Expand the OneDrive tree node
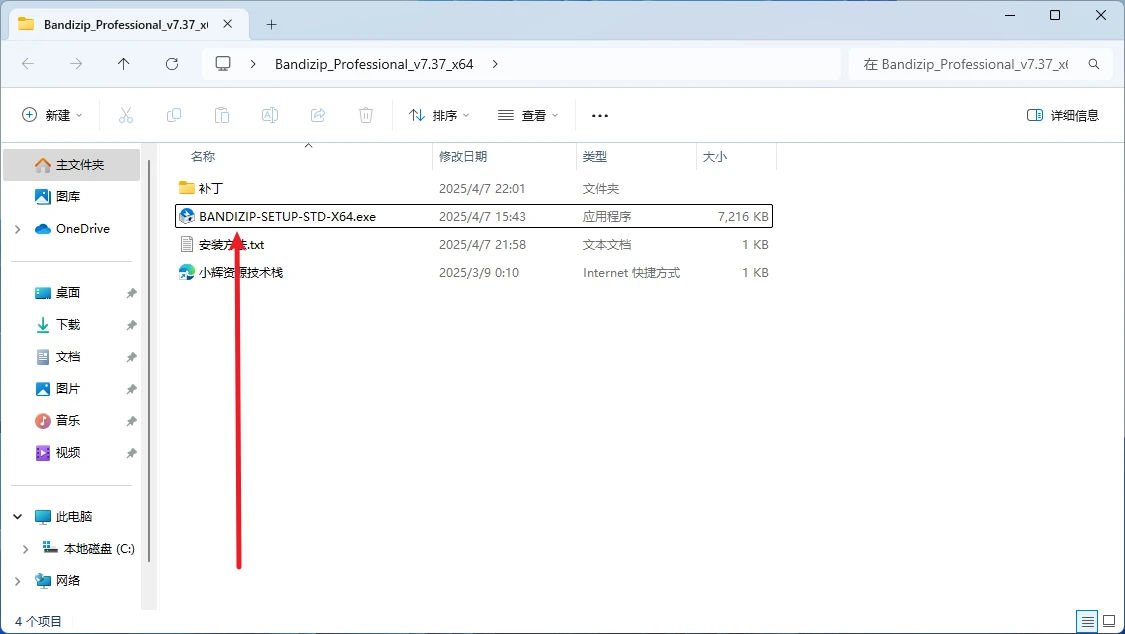The height and width of the screenshot is (634, 1125). click(x=17, y=229)
